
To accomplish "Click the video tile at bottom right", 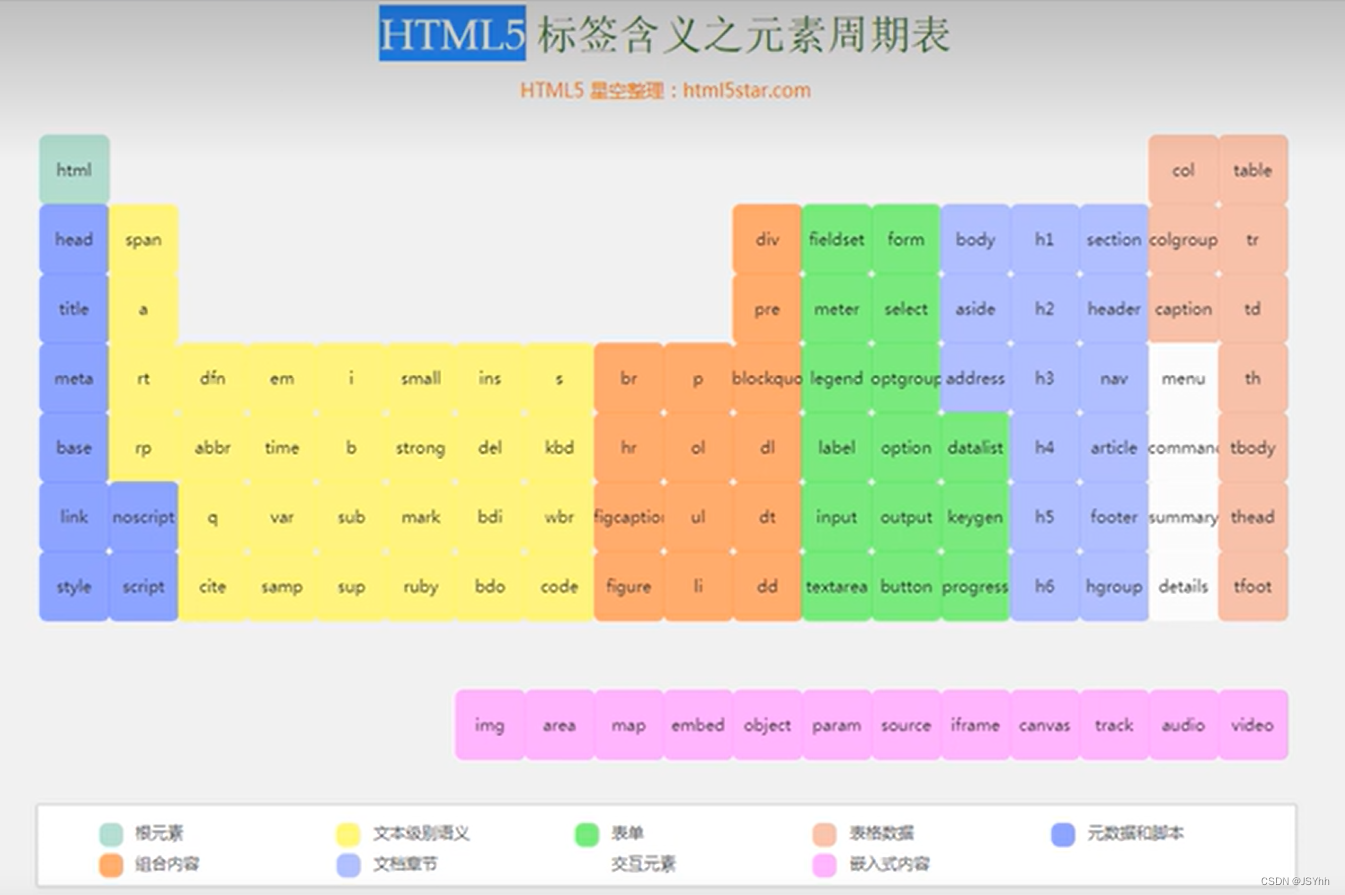I will [x=1253, y=725].
